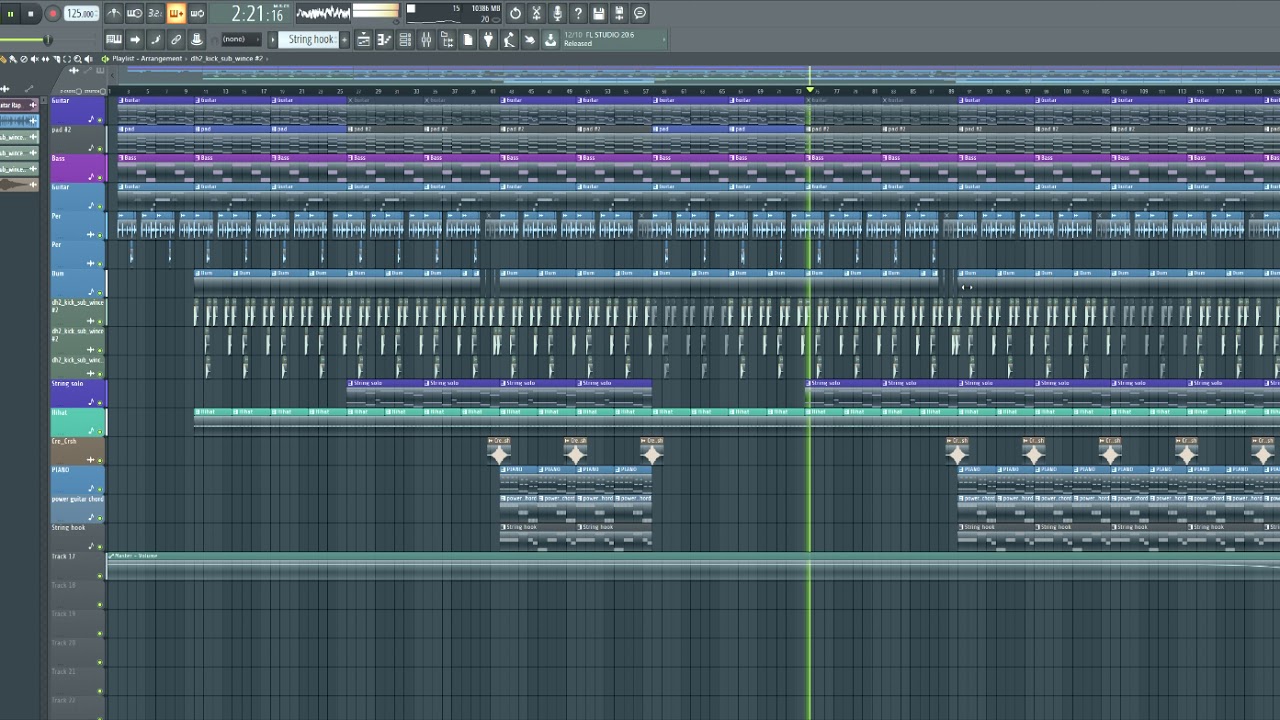Viewport: 1280px width, 720px height.
Task: Click the green playhead marker on timeline
Action: point(810,91)
